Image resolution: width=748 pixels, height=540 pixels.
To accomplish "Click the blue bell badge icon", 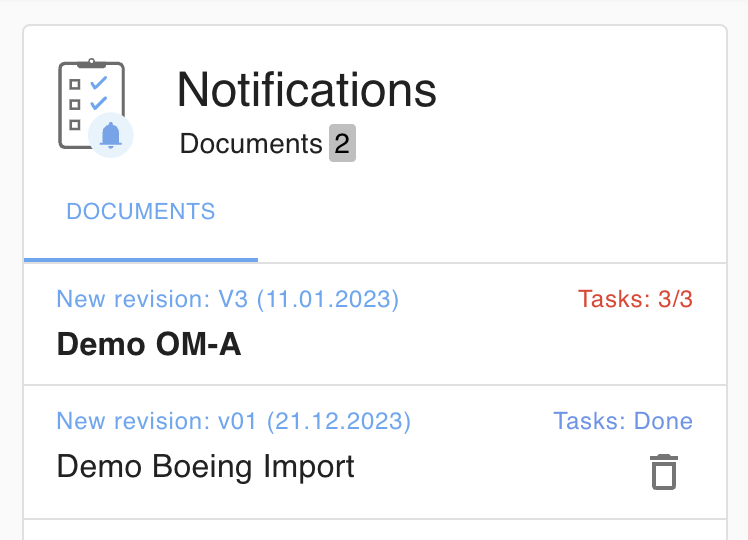I will click(x=111, y=134).
